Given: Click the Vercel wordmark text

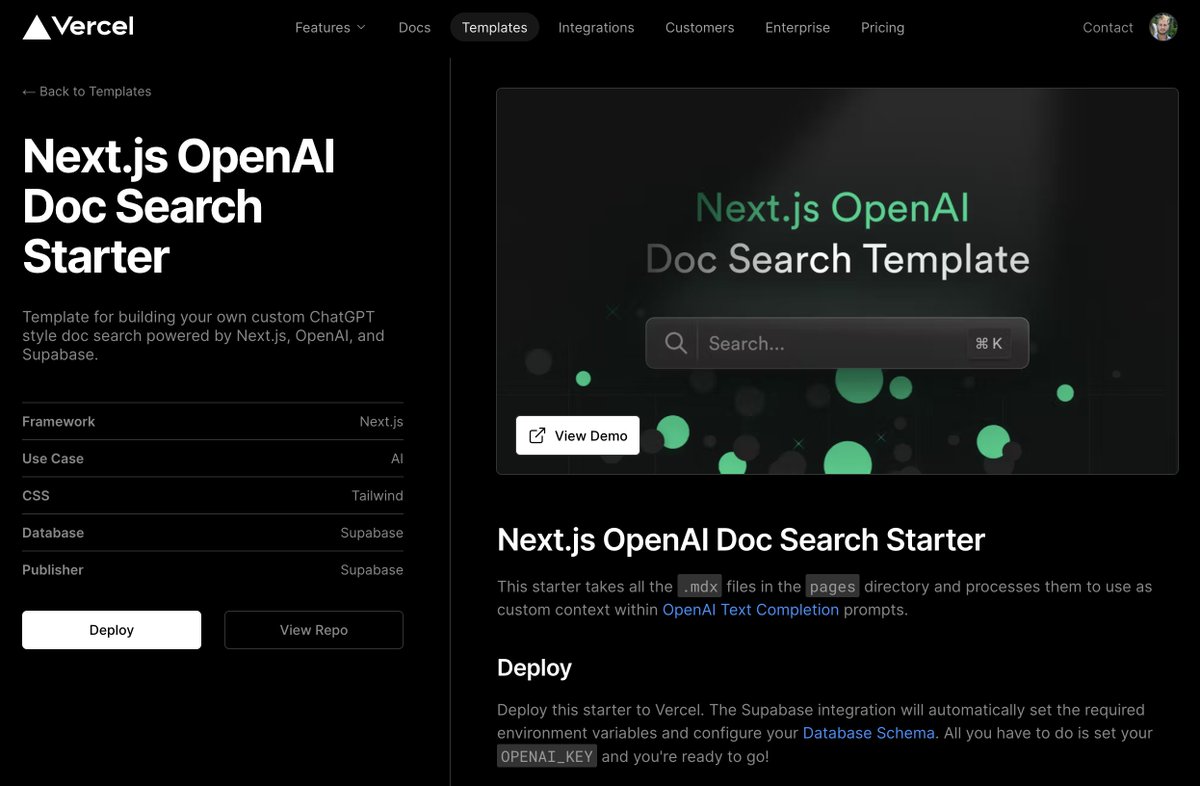Looking at the screenshot, I should [x=95, y=26].
